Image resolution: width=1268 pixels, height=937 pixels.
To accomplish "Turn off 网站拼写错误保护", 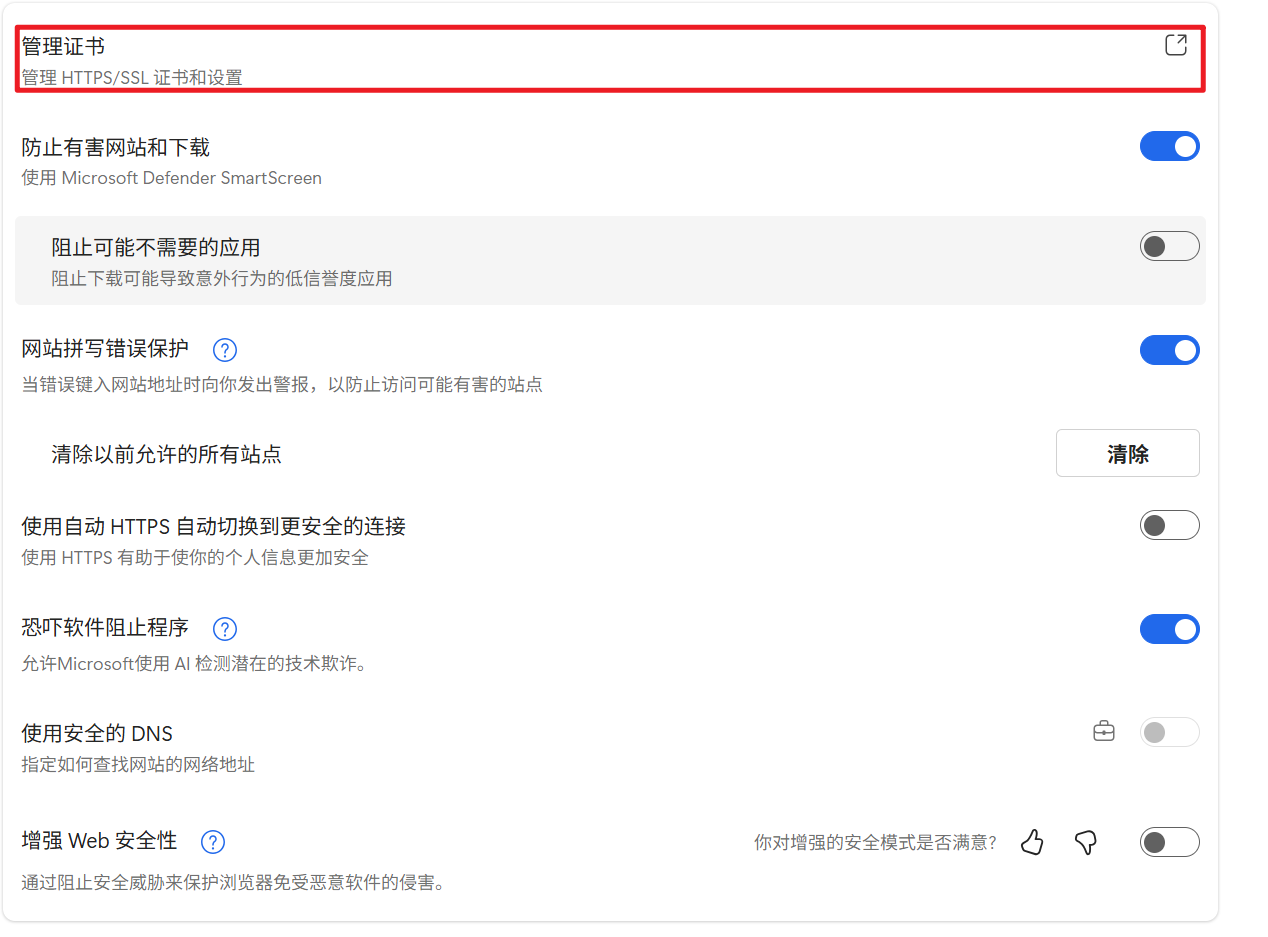I will [x=1169, y=350].
